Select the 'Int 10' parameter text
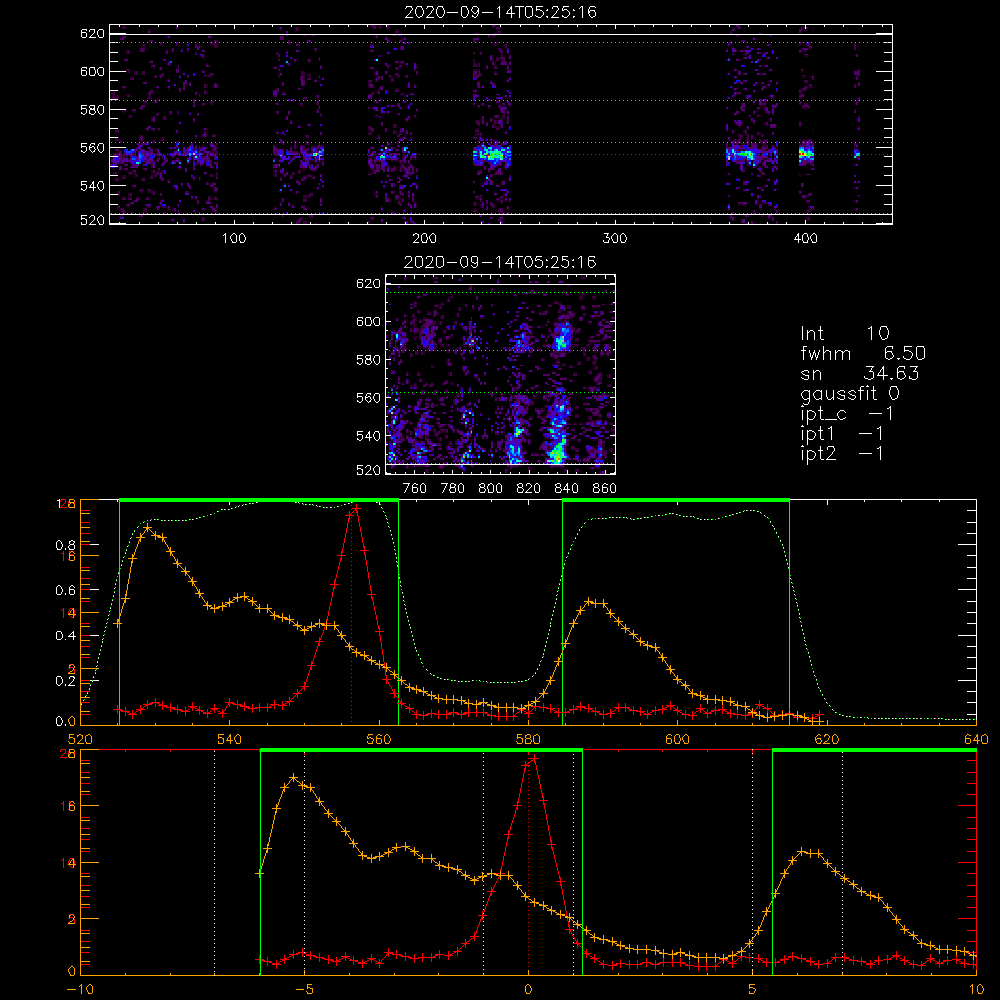The image size is (1000, 1000). [x=844, y=333]
